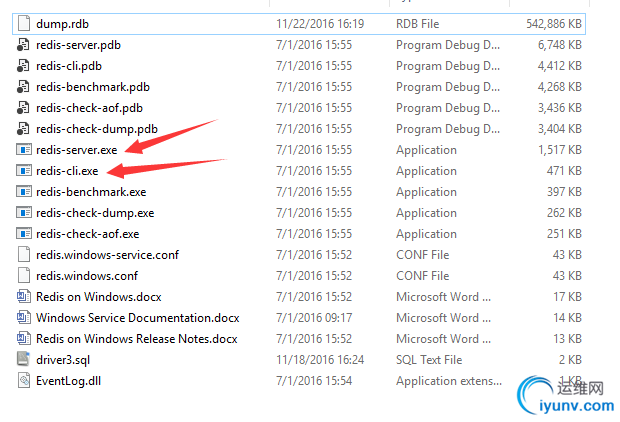
Task: Select the redis-check-aof.exe icon
Action: [25, 233]
